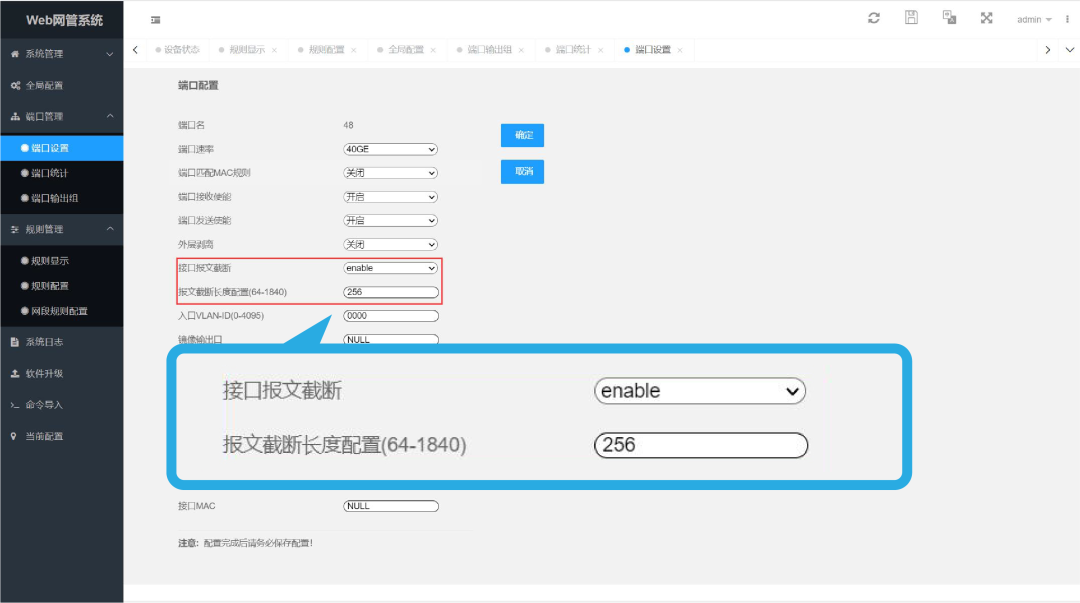
Task: Click the 确定 confirm button
Action: 522,135
